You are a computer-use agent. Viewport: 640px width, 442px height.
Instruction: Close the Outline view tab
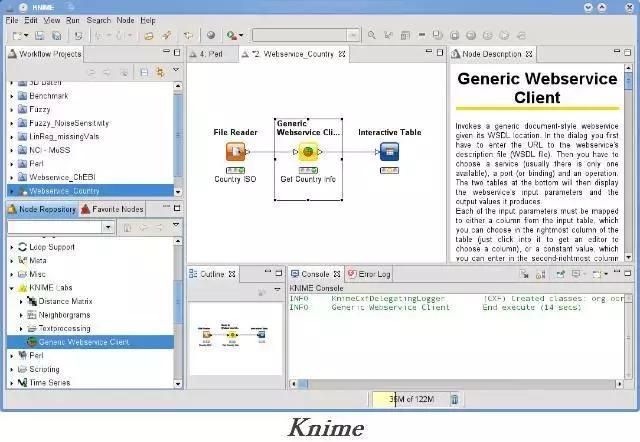coord(232,274)
